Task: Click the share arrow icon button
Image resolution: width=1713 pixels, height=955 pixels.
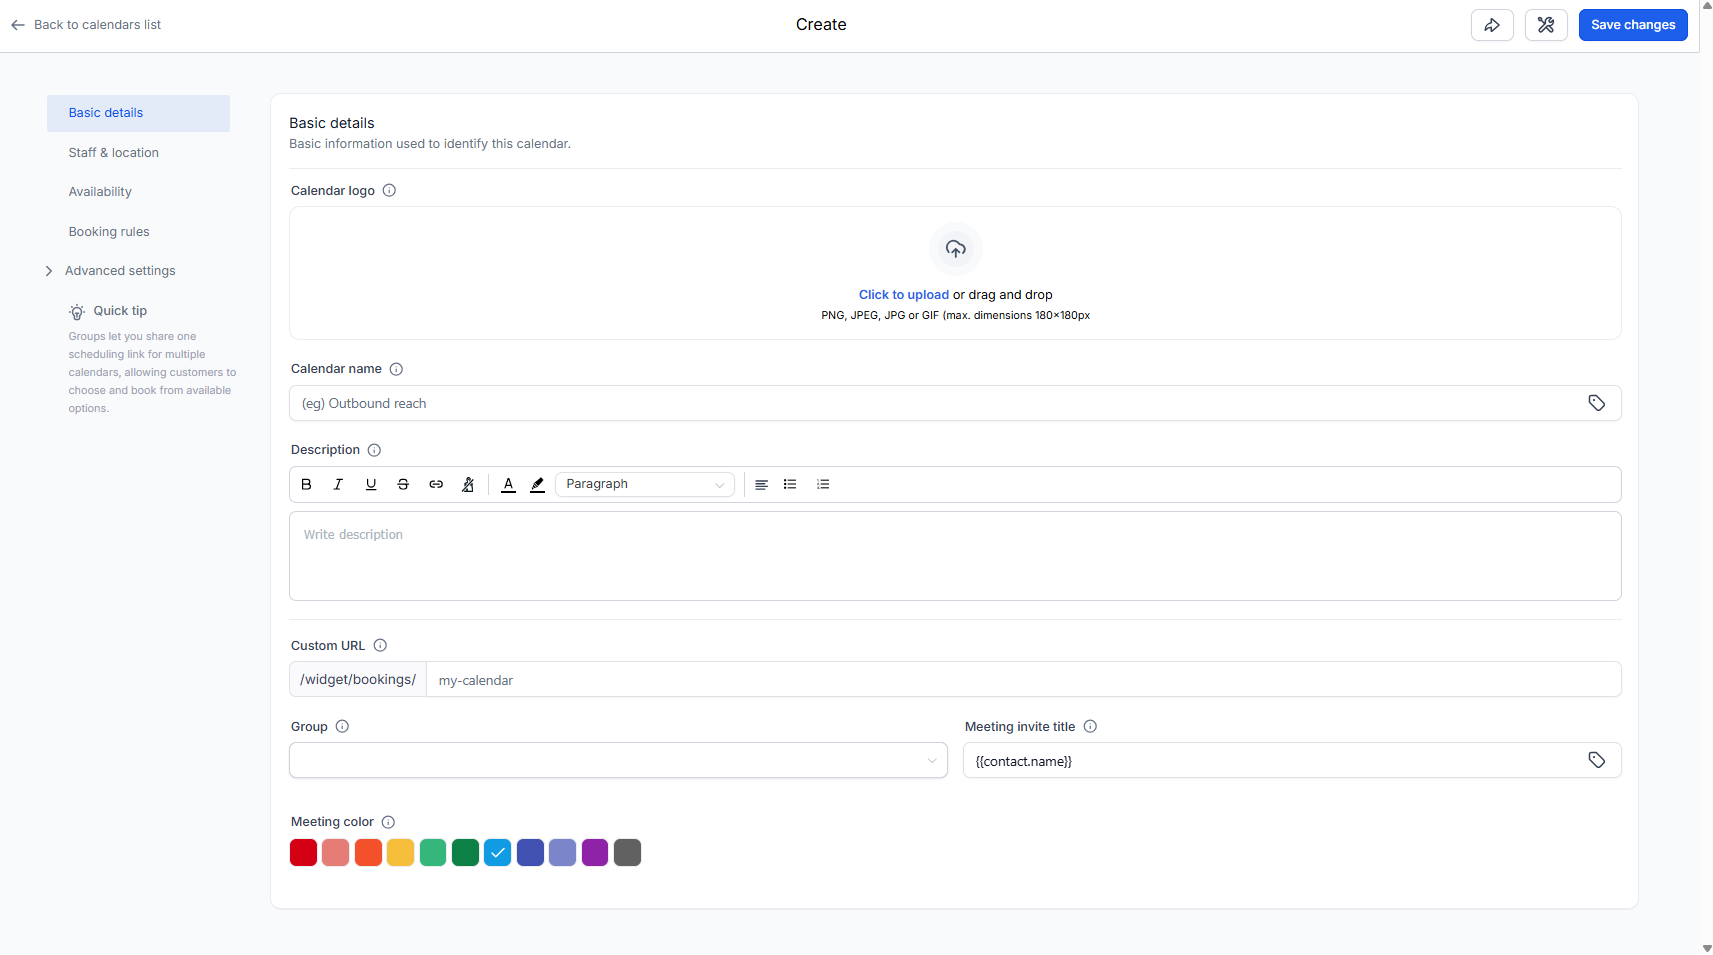Action: coord(1492,25)
